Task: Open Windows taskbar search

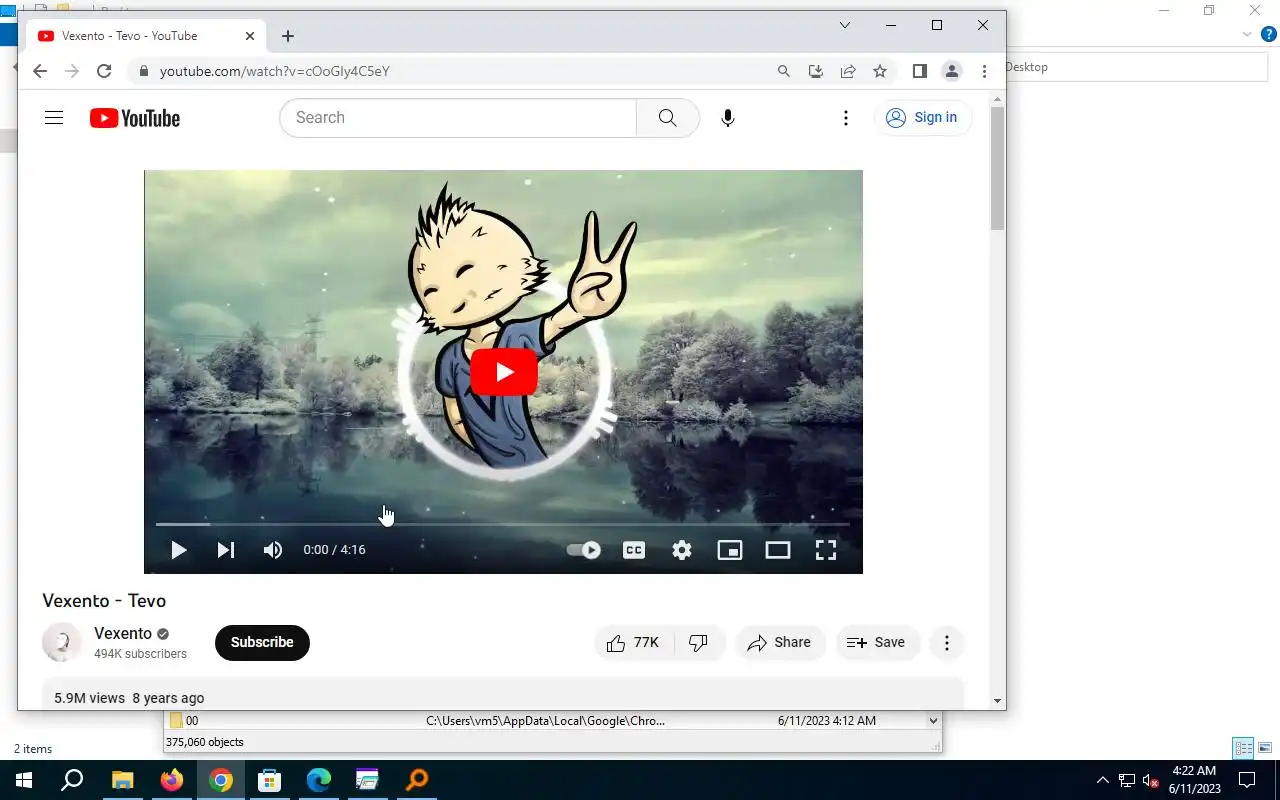Action: point(72,780)
